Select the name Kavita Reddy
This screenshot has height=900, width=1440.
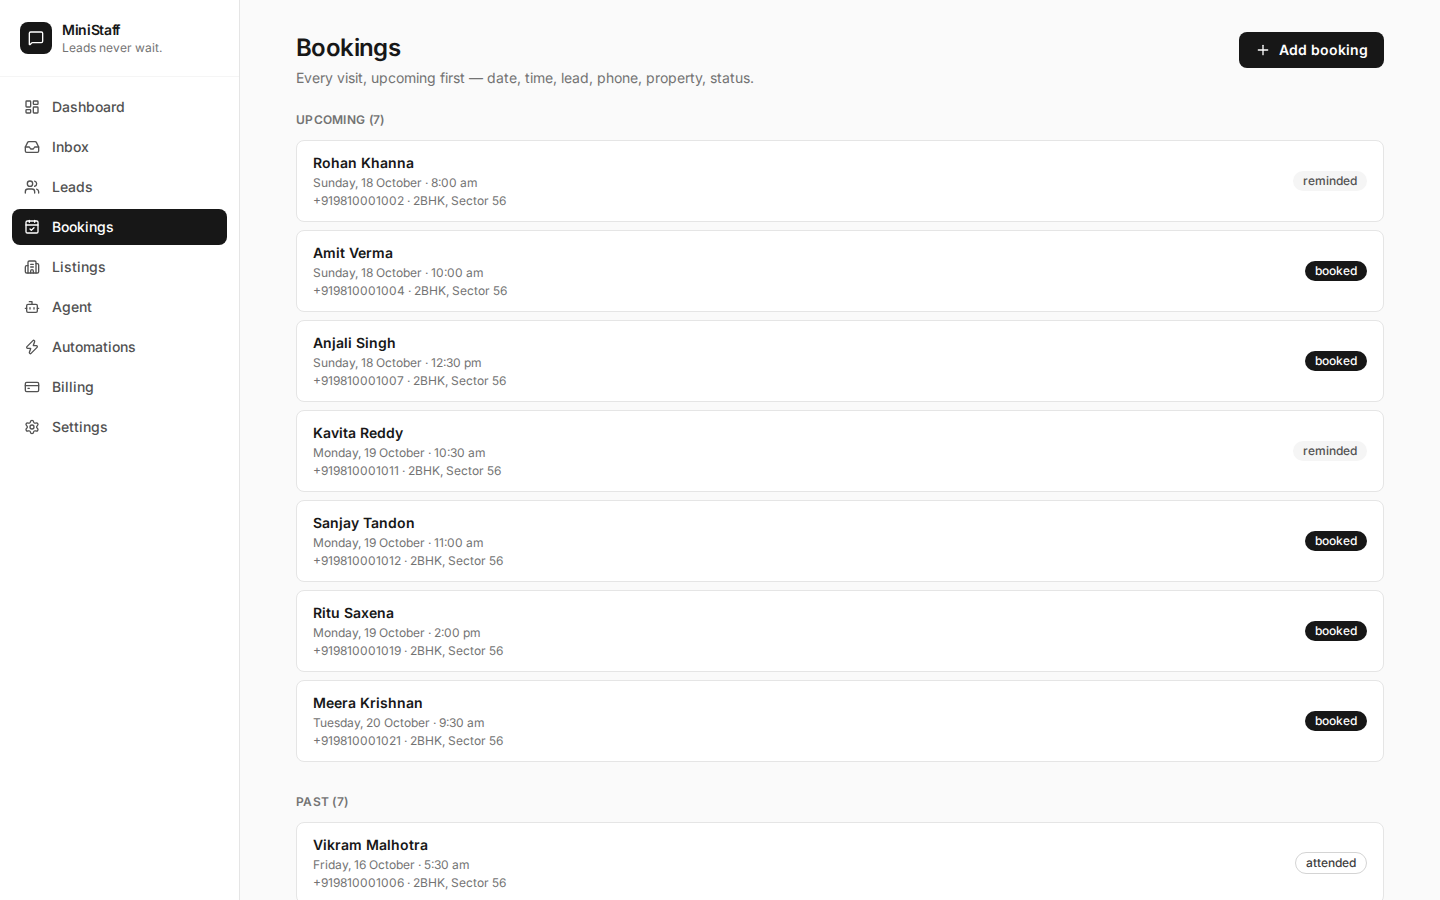point(358,433)
